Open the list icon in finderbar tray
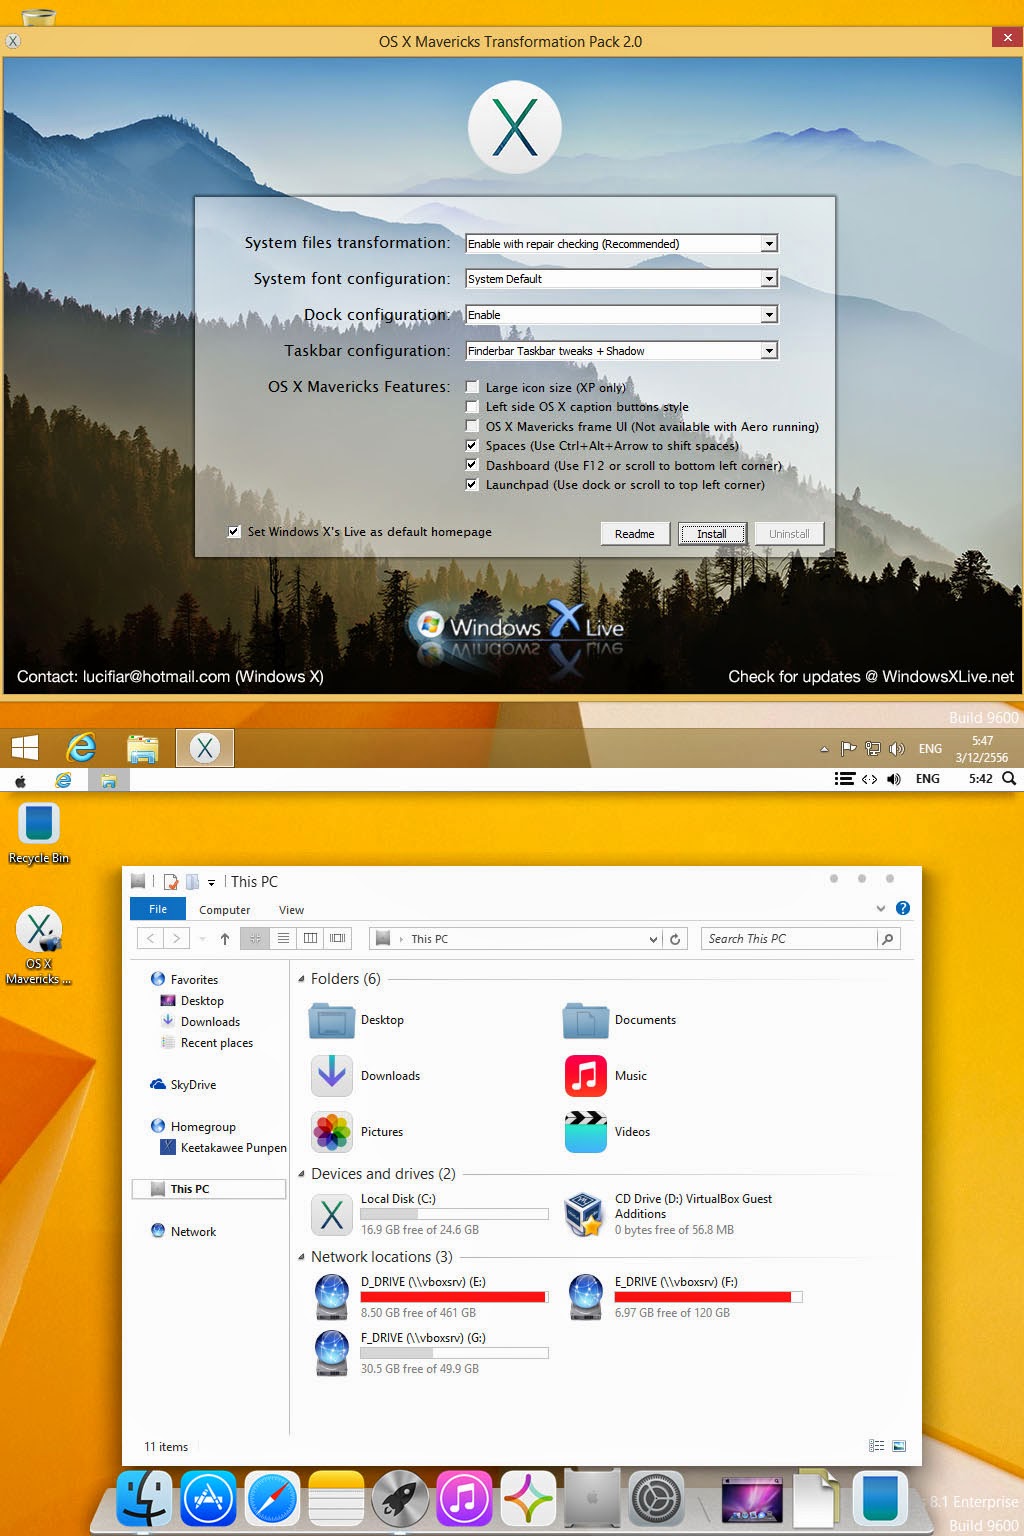This screenshot has height=1536, width=1024. [845, 779]
